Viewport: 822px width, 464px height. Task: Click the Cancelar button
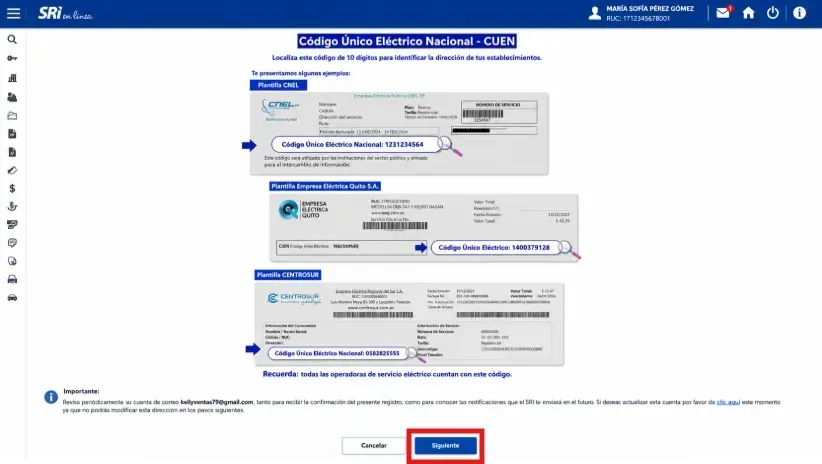click(x=374, y=445)
